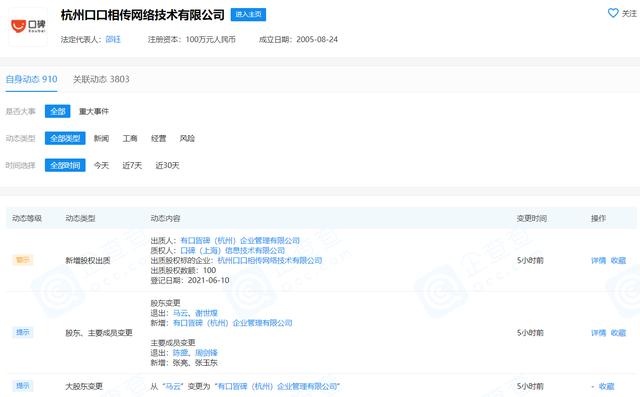Click 收藏 for the 大股东变更 row
Image resolution: width=640 pixels, height=397 pixels.
pos(606,386)
